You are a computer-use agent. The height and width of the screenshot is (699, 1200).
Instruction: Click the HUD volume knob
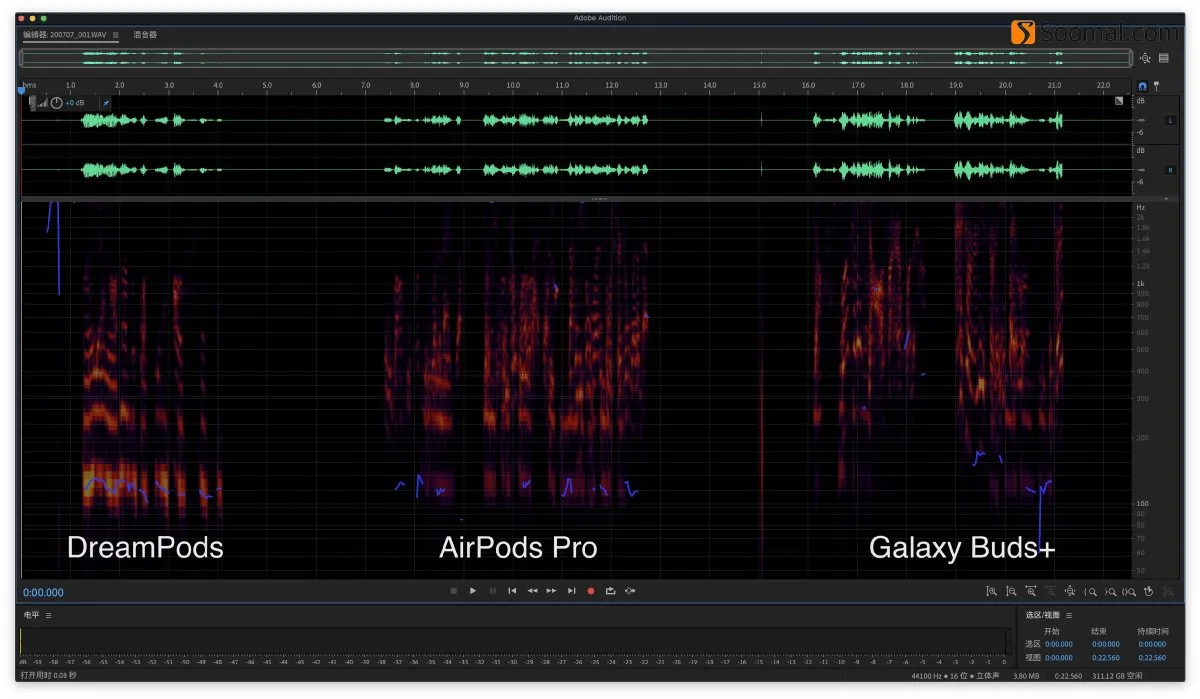(56, 102)
